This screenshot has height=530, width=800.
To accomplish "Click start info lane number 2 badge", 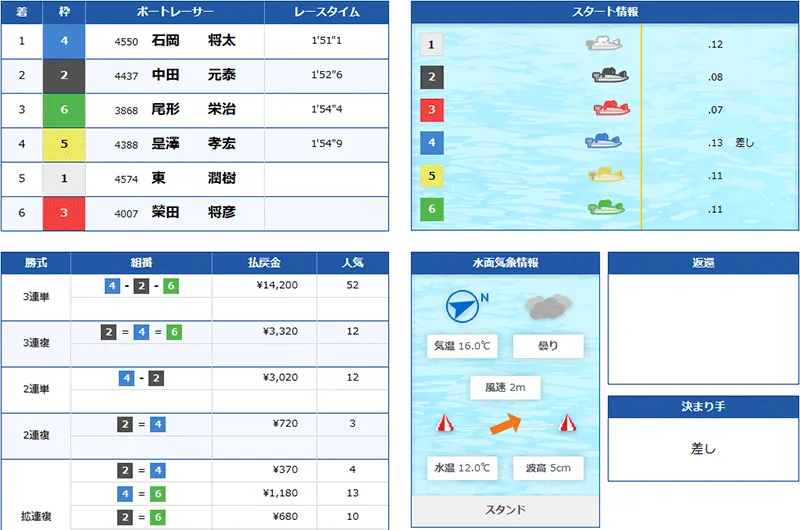I will [432, 77].
